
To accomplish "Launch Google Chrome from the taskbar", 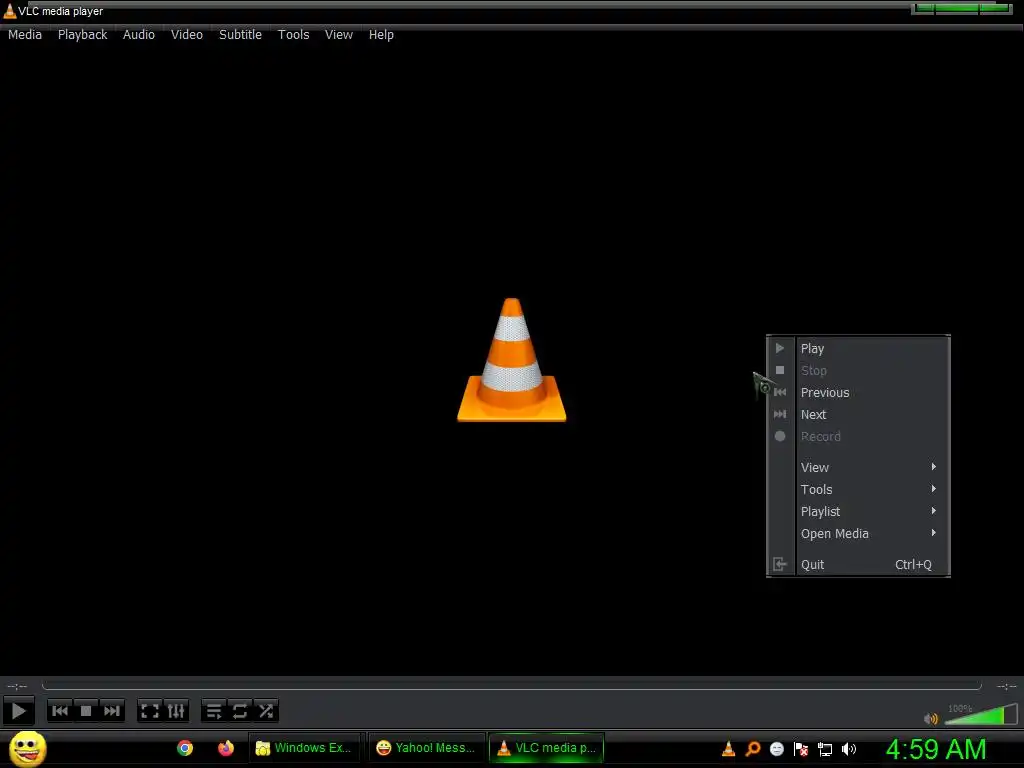I will tap(185, 748).
